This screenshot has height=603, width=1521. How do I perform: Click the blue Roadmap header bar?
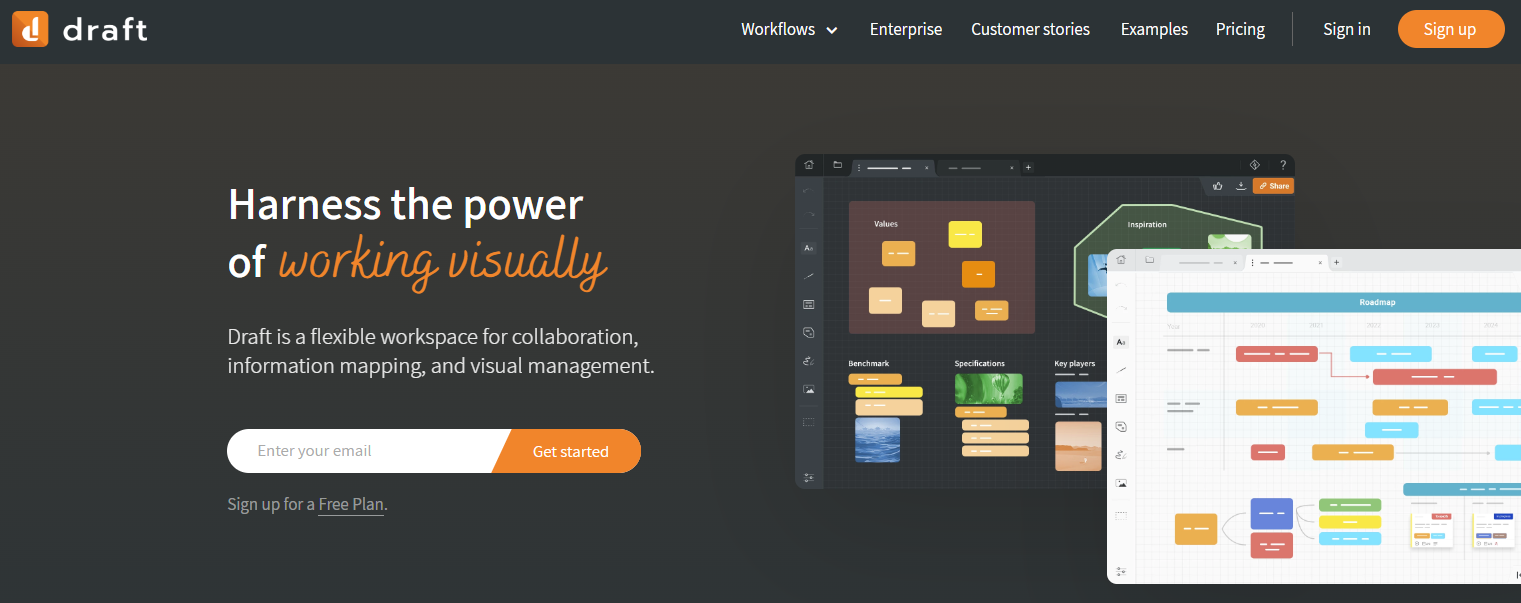pyautogui.click(x=1344, y=302)
